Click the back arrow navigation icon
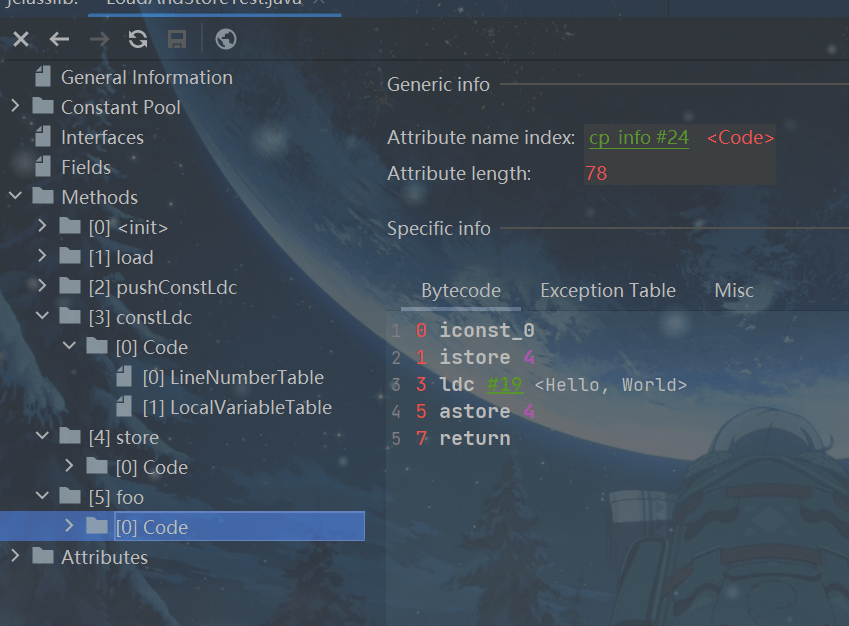This screenshot has width=849, height=626. point(60,40)
